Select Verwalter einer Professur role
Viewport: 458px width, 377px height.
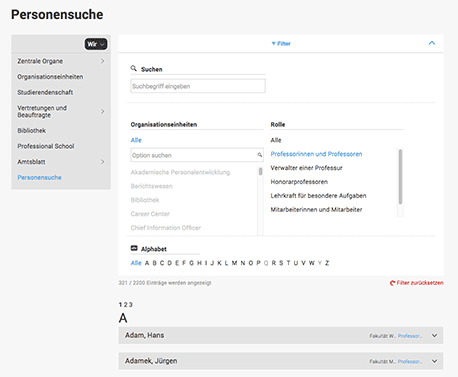306,168
